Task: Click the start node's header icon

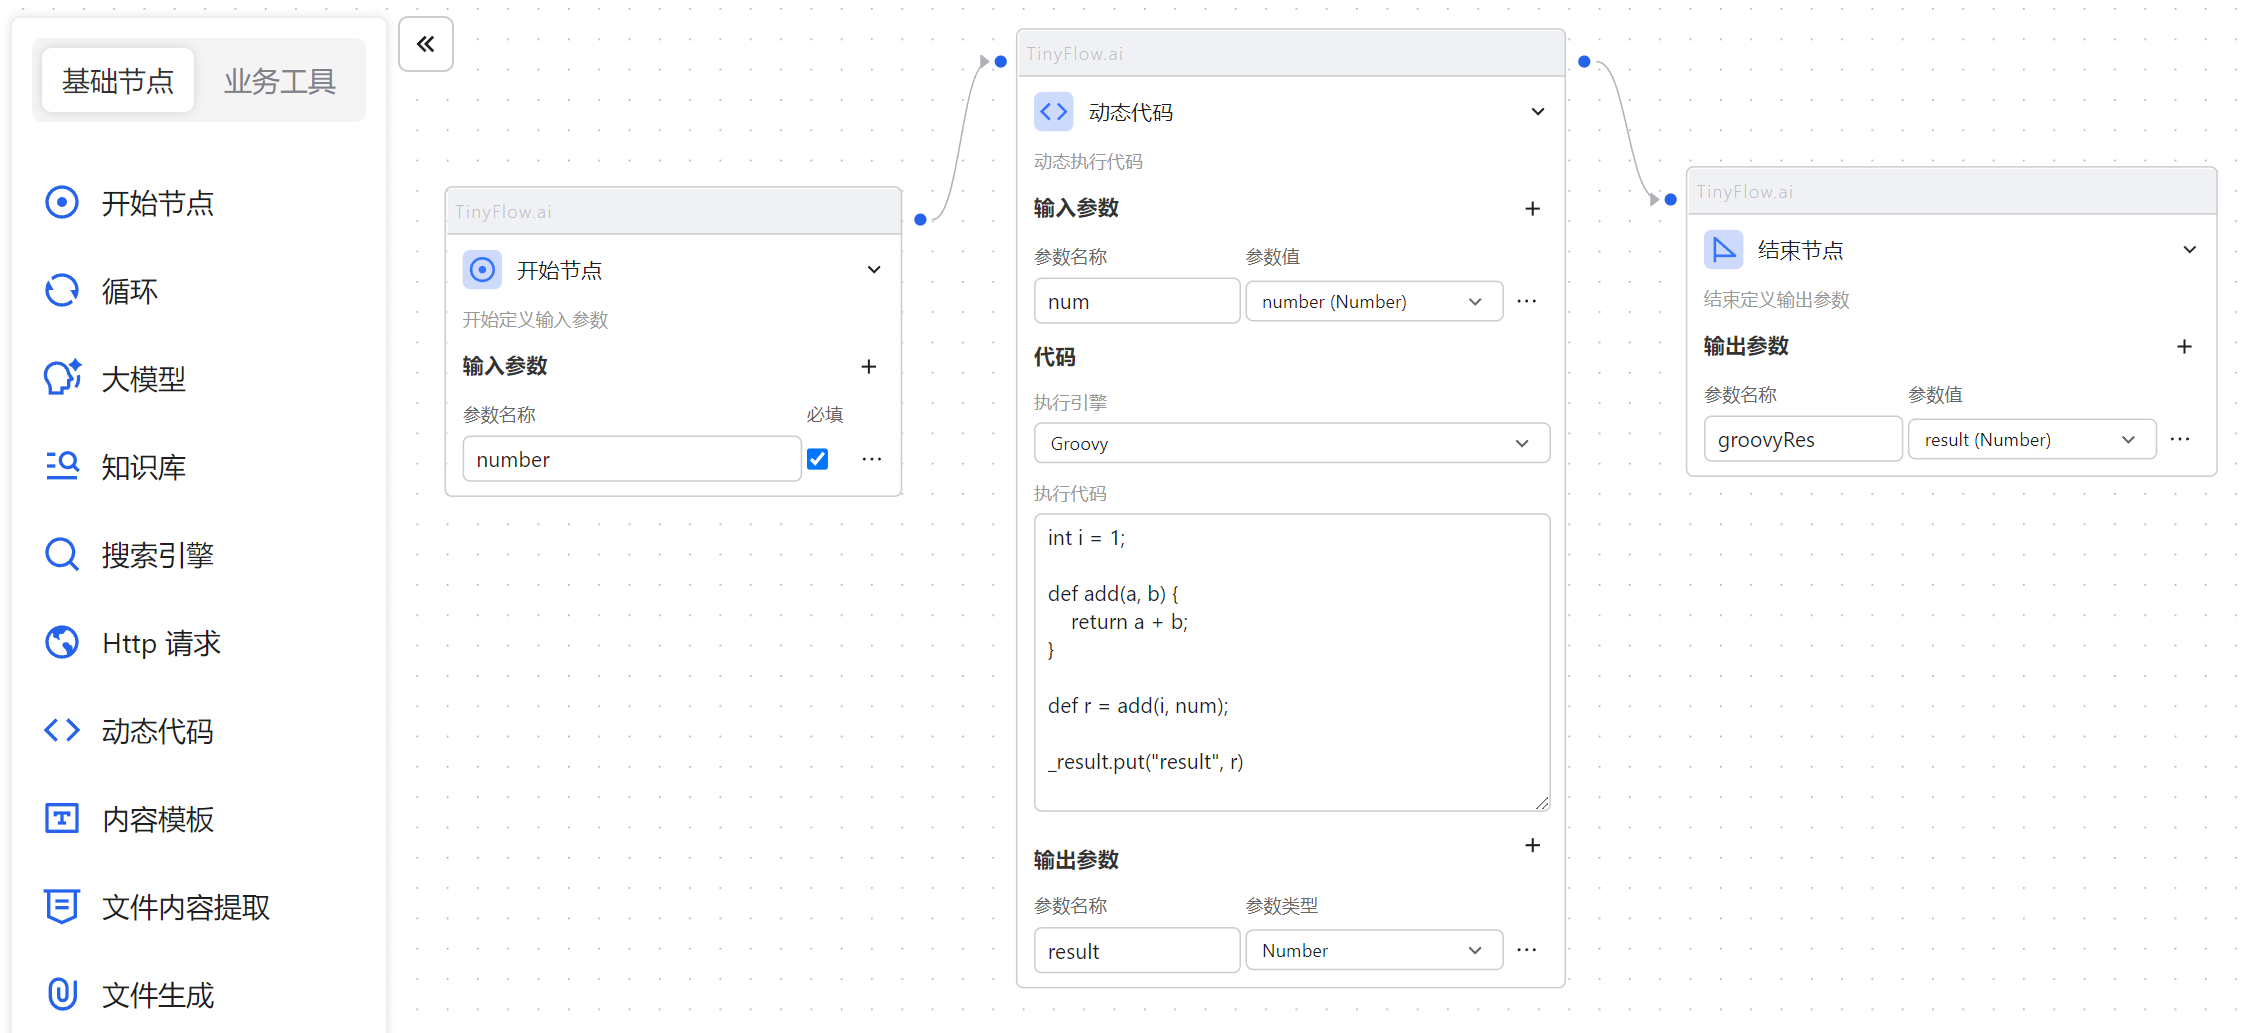Action: tap(482, 270)
